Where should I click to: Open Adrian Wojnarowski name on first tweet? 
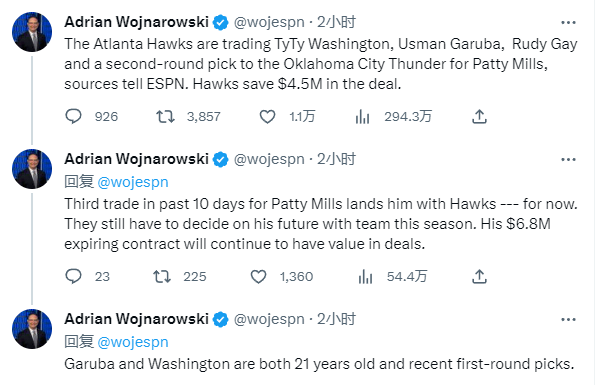click(136, 22)
